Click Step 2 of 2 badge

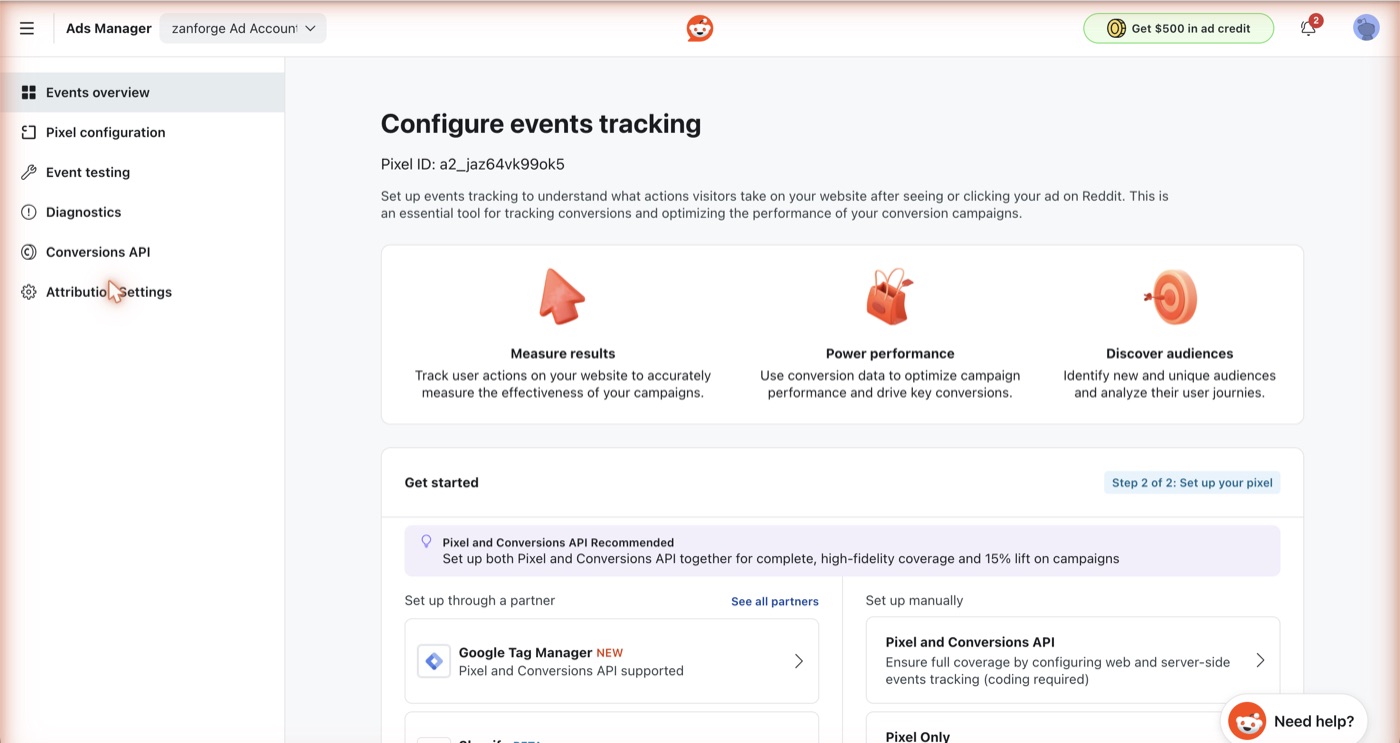pyautogui.click(x=1192, y=482)
